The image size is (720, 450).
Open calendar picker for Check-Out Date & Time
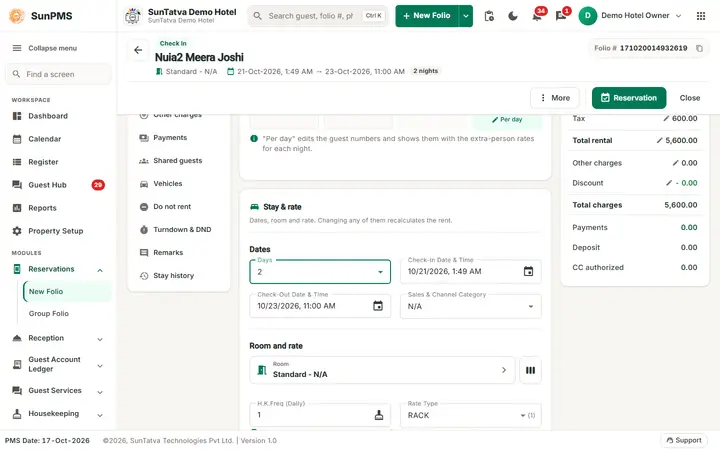pyautogui.click(x=378, y=306)
